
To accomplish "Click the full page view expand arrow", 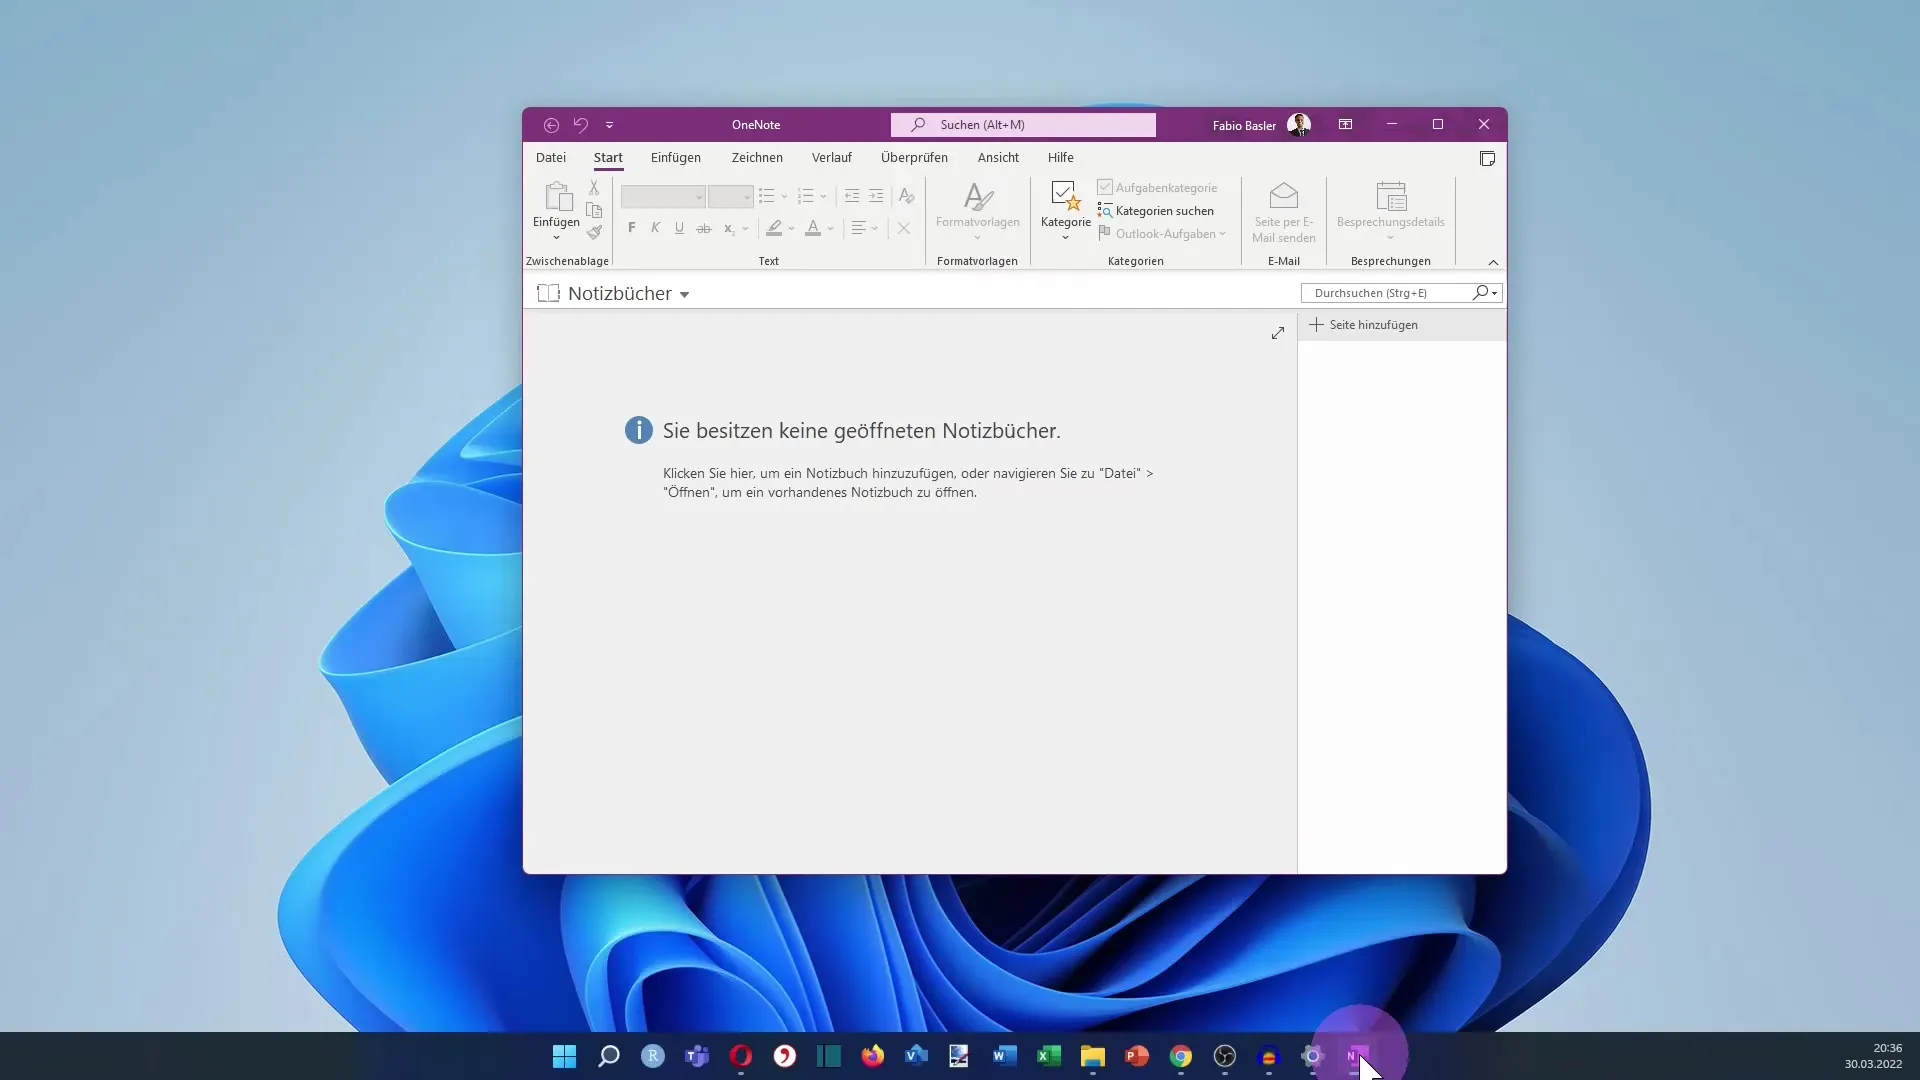I will point(1277,333).
